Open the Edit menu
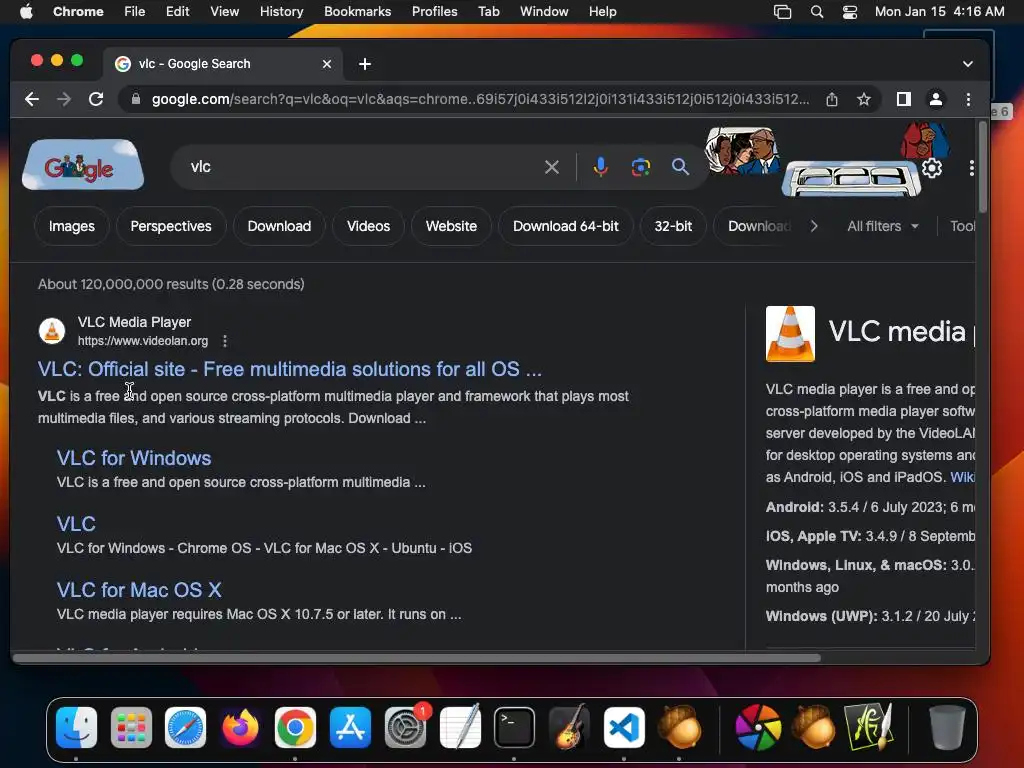The image size is (1024, 768). 177,12
